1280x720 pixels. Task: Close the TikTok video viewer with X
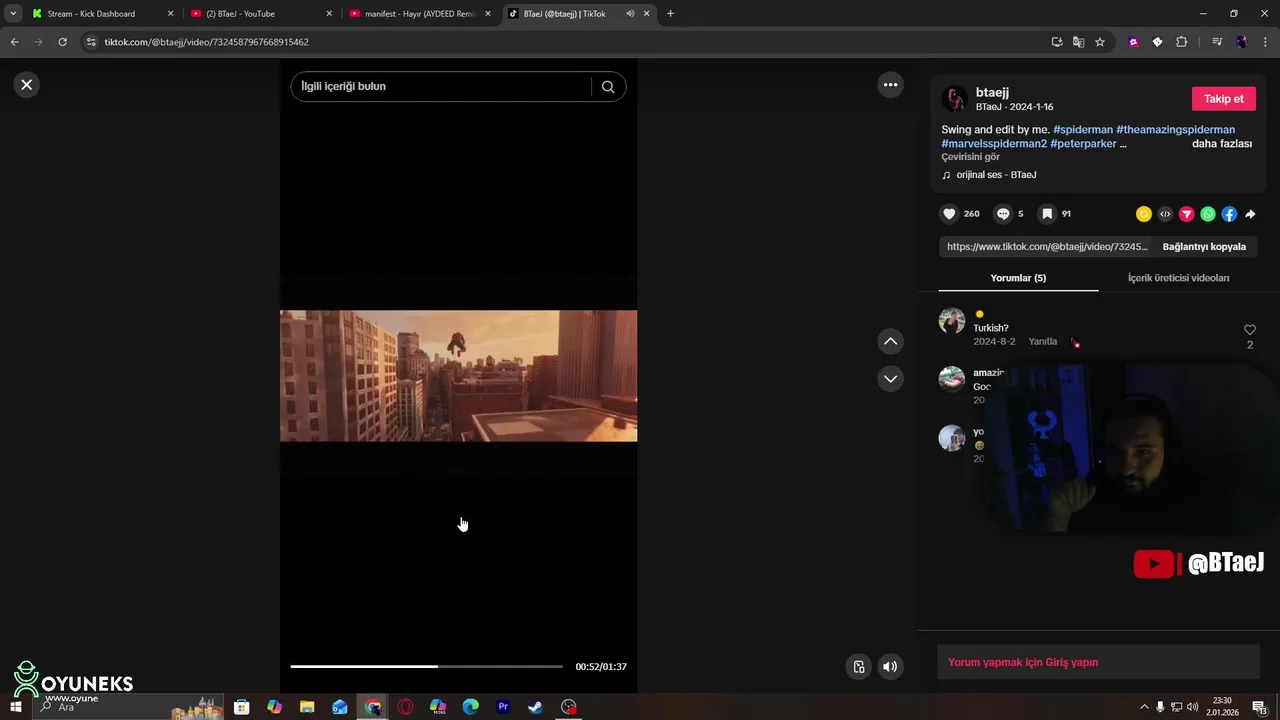tap(27, 85)
